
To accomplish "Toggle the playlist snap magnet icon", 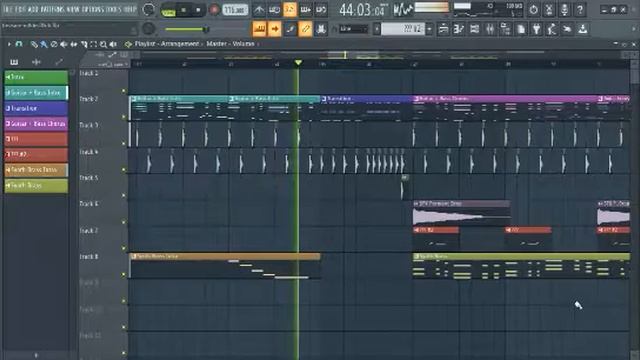I will click(19, 44).
